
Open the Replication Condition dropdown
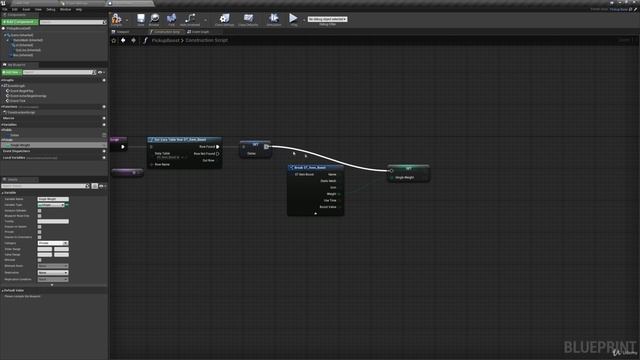pos(53,280)
